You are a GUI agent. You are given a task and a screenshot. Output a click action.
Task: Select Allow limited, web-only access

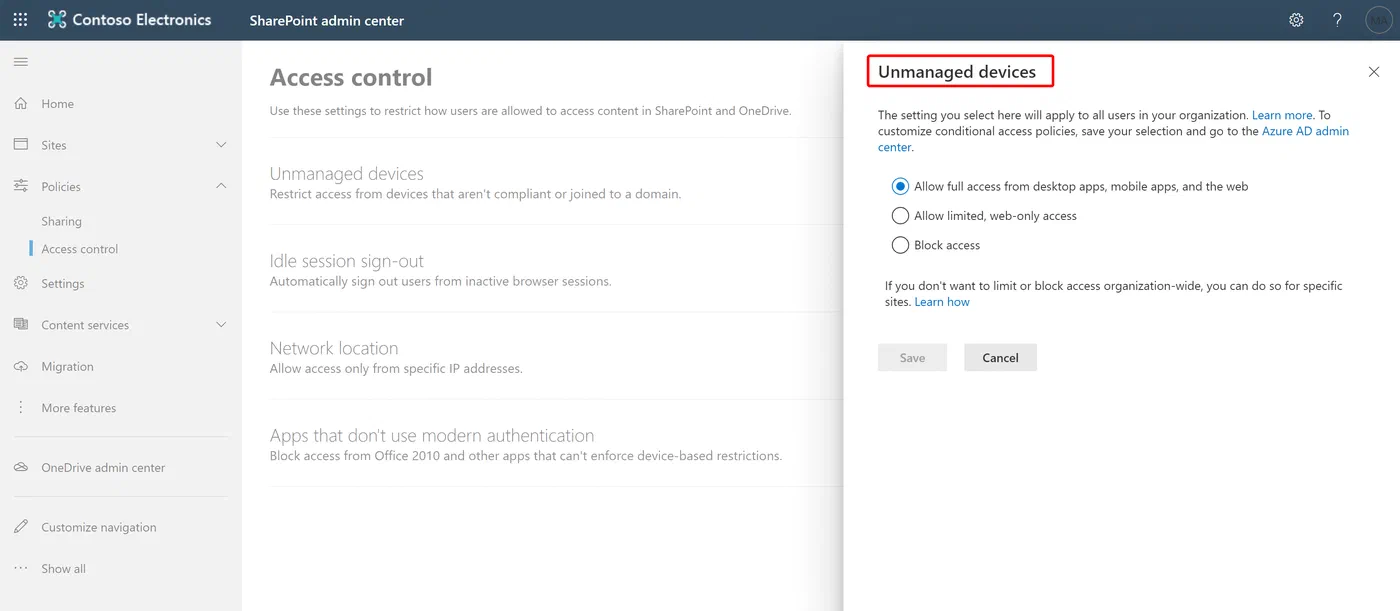[x=900, y=215]
